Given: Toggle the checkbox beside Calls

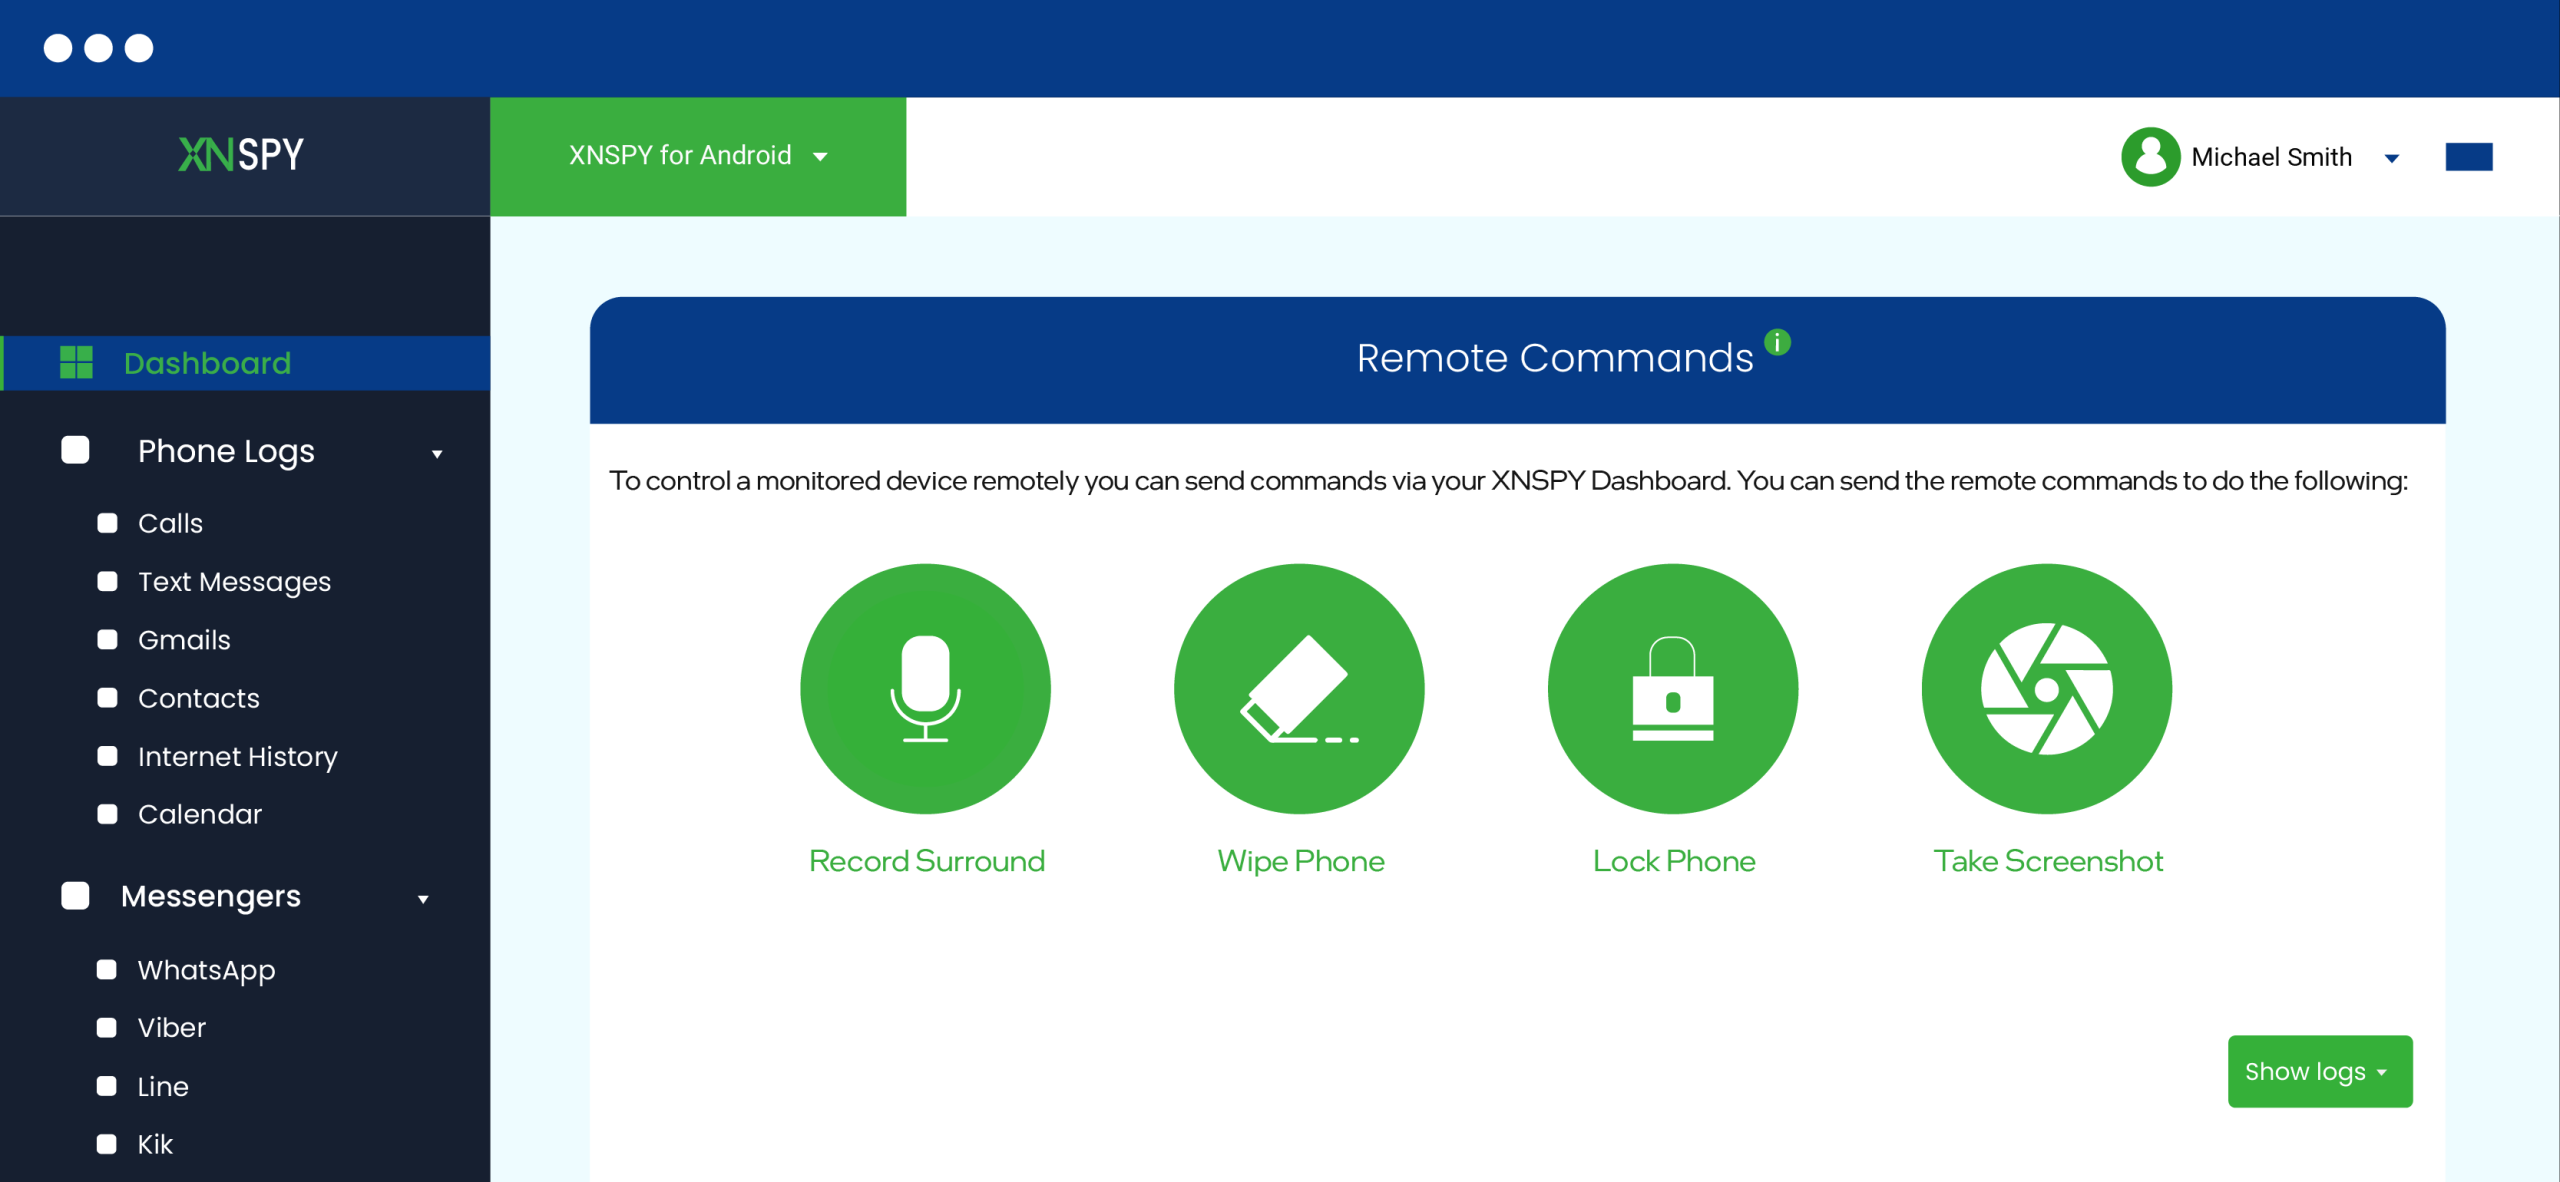Looking at the screenshot, I should tap(107, 523).
